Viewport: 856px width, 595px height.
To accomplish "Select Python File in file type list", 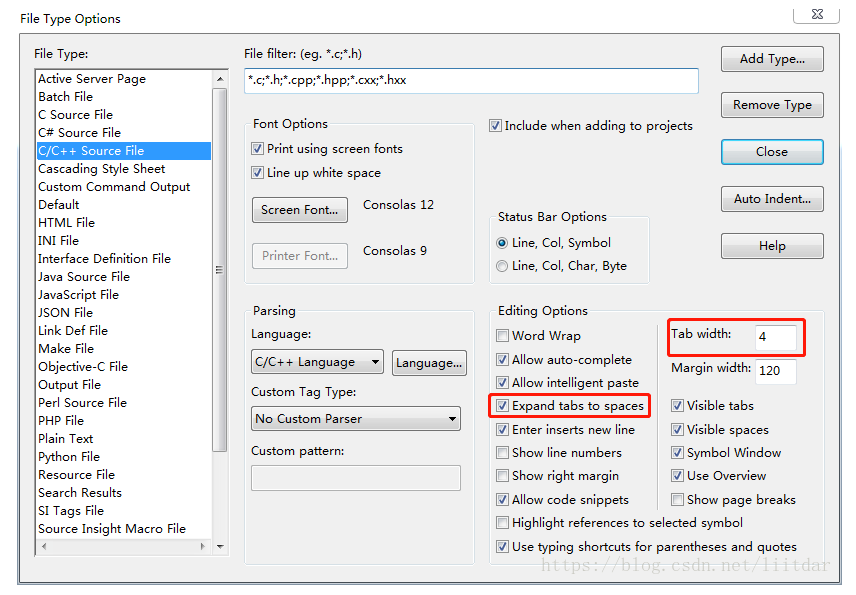I will coord(69,457).
